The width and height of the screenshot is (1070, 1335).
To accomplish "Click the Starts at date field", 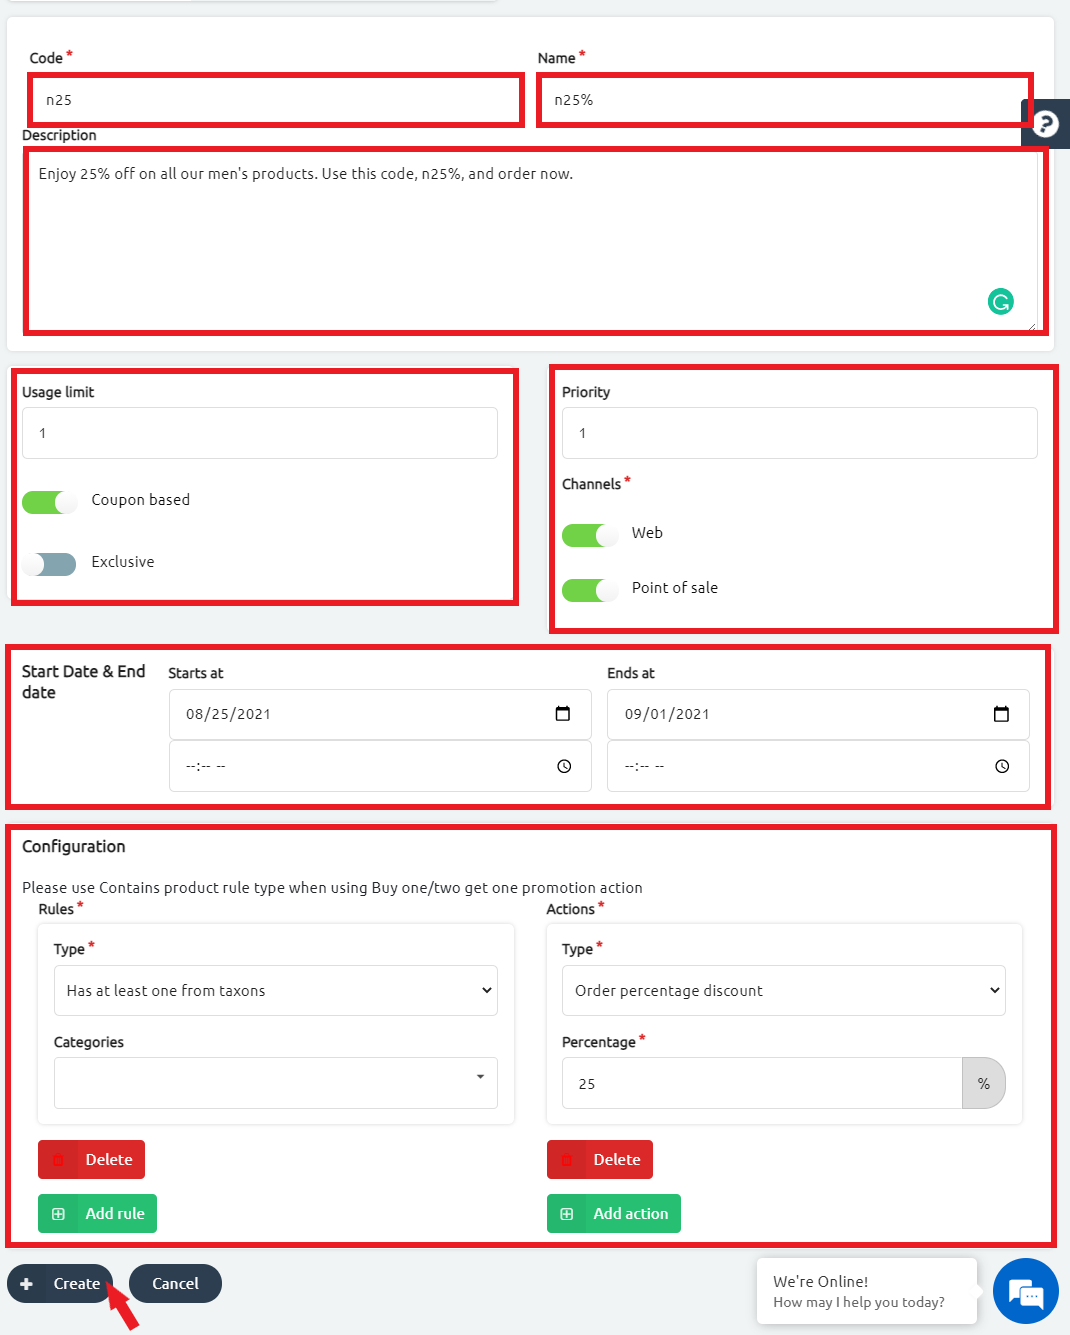I will point(380,714).
